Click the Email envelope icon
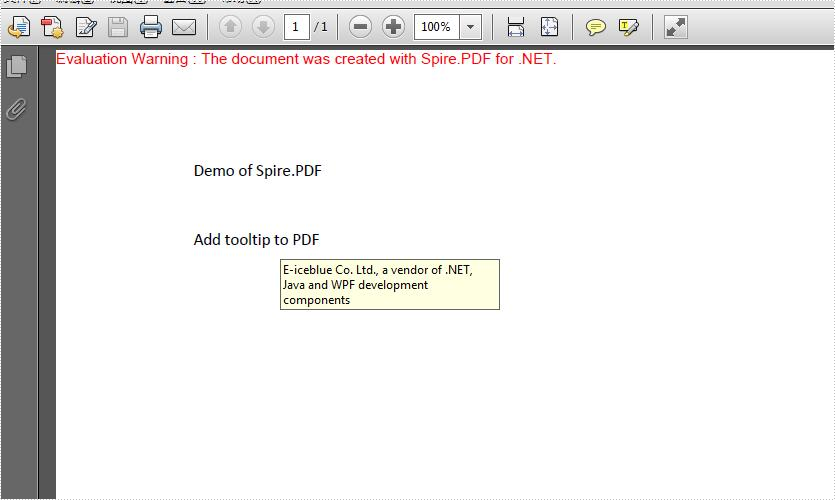Image resolution: width=835 pixels, height=500 pixels. point(184,27)
